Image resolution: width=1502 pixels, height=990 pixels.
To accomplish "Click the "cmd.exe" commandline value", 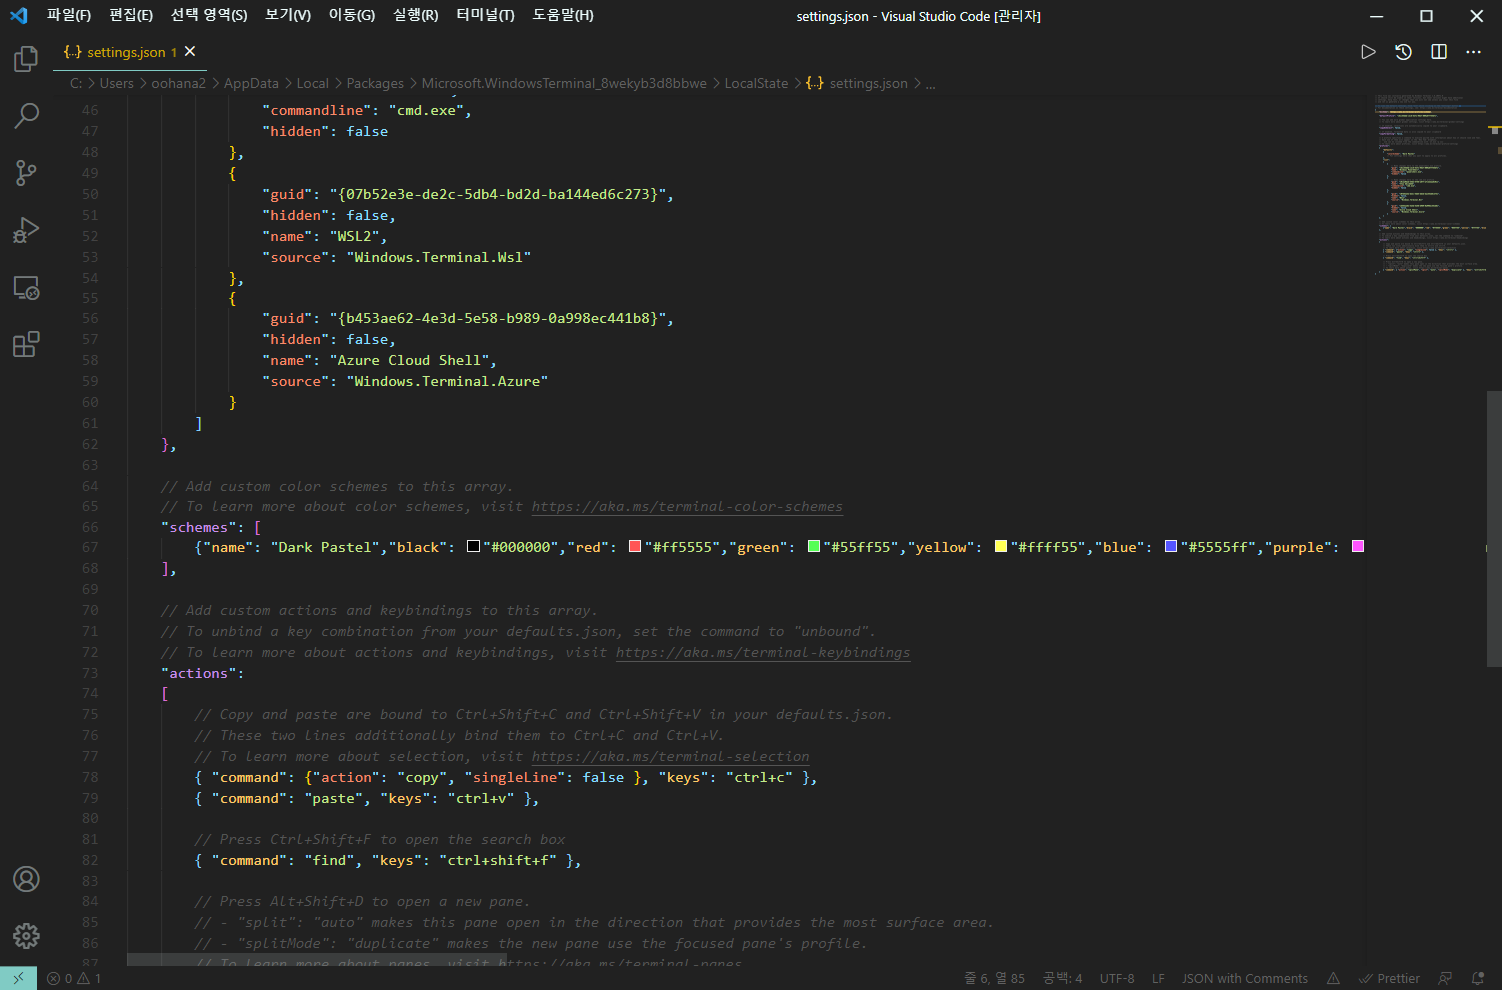I will [x=426, y=111].
